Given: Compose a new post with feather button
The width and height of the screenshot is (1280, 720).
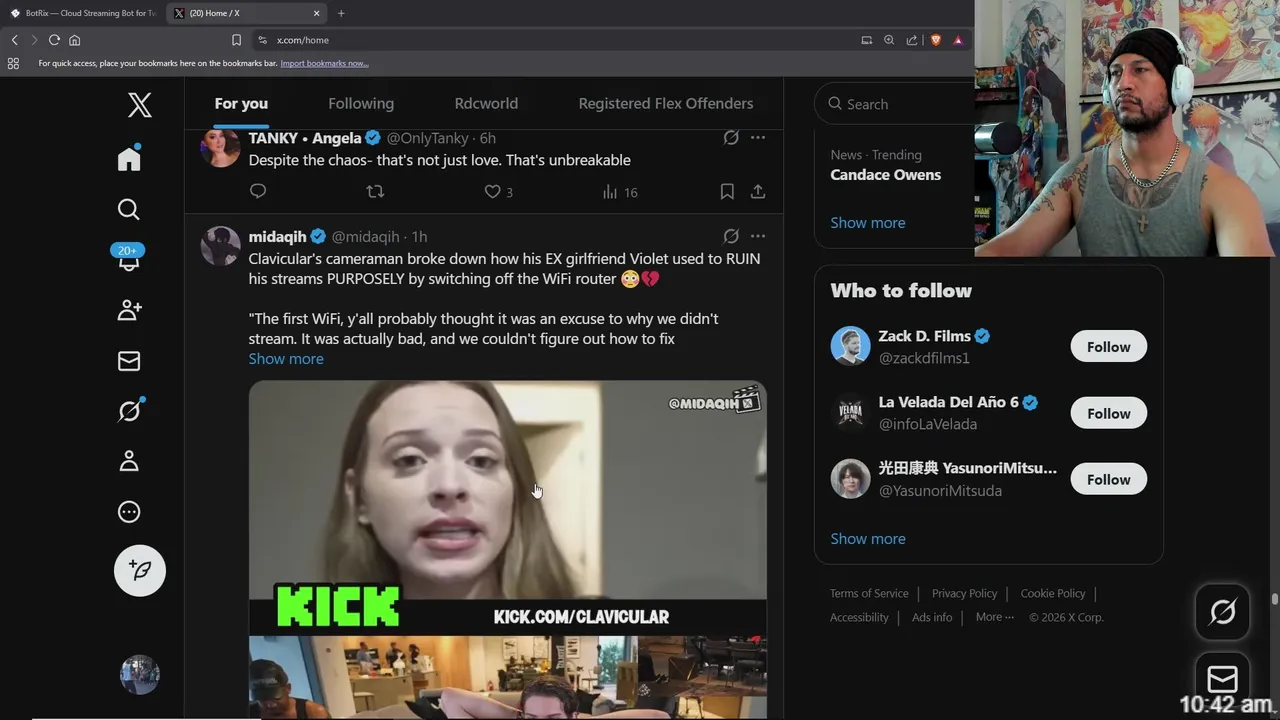Looking at the screenshot, I should point(140,570).
